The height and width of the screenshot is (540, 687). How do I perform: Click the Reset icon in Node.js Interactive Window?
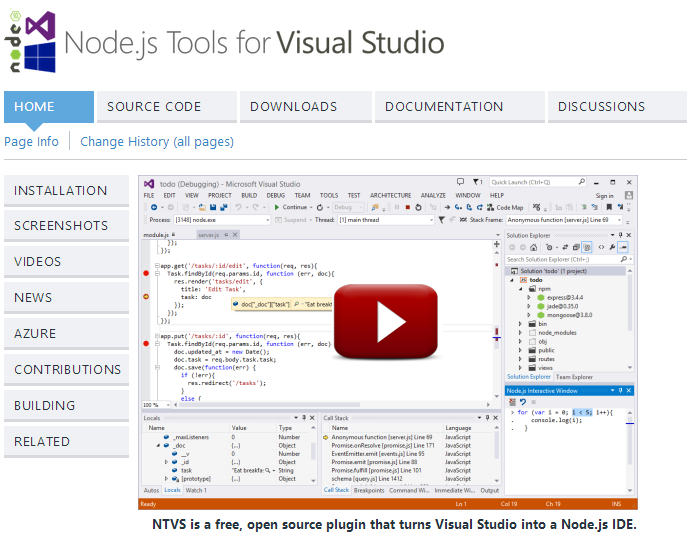tap(523, 401)
